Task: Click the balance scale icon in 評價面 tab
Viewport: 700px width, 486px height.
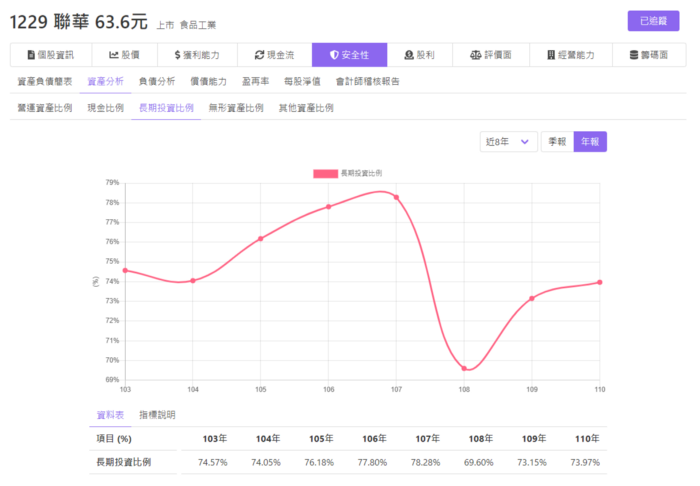Action: [475, 55]
